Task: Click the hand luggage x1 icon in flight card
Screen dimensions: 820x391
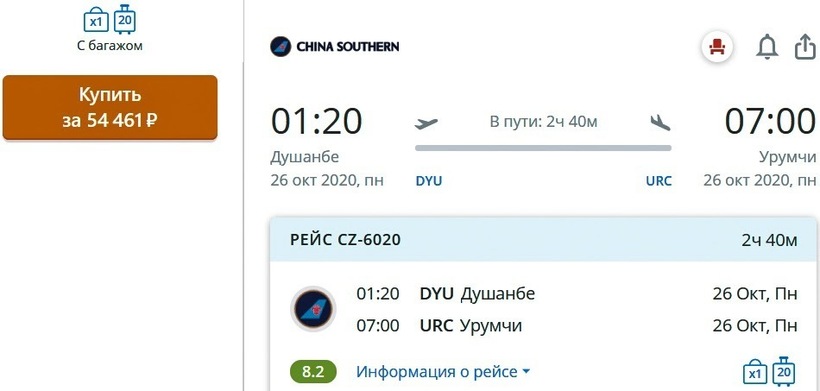Action: click(755, 372)
